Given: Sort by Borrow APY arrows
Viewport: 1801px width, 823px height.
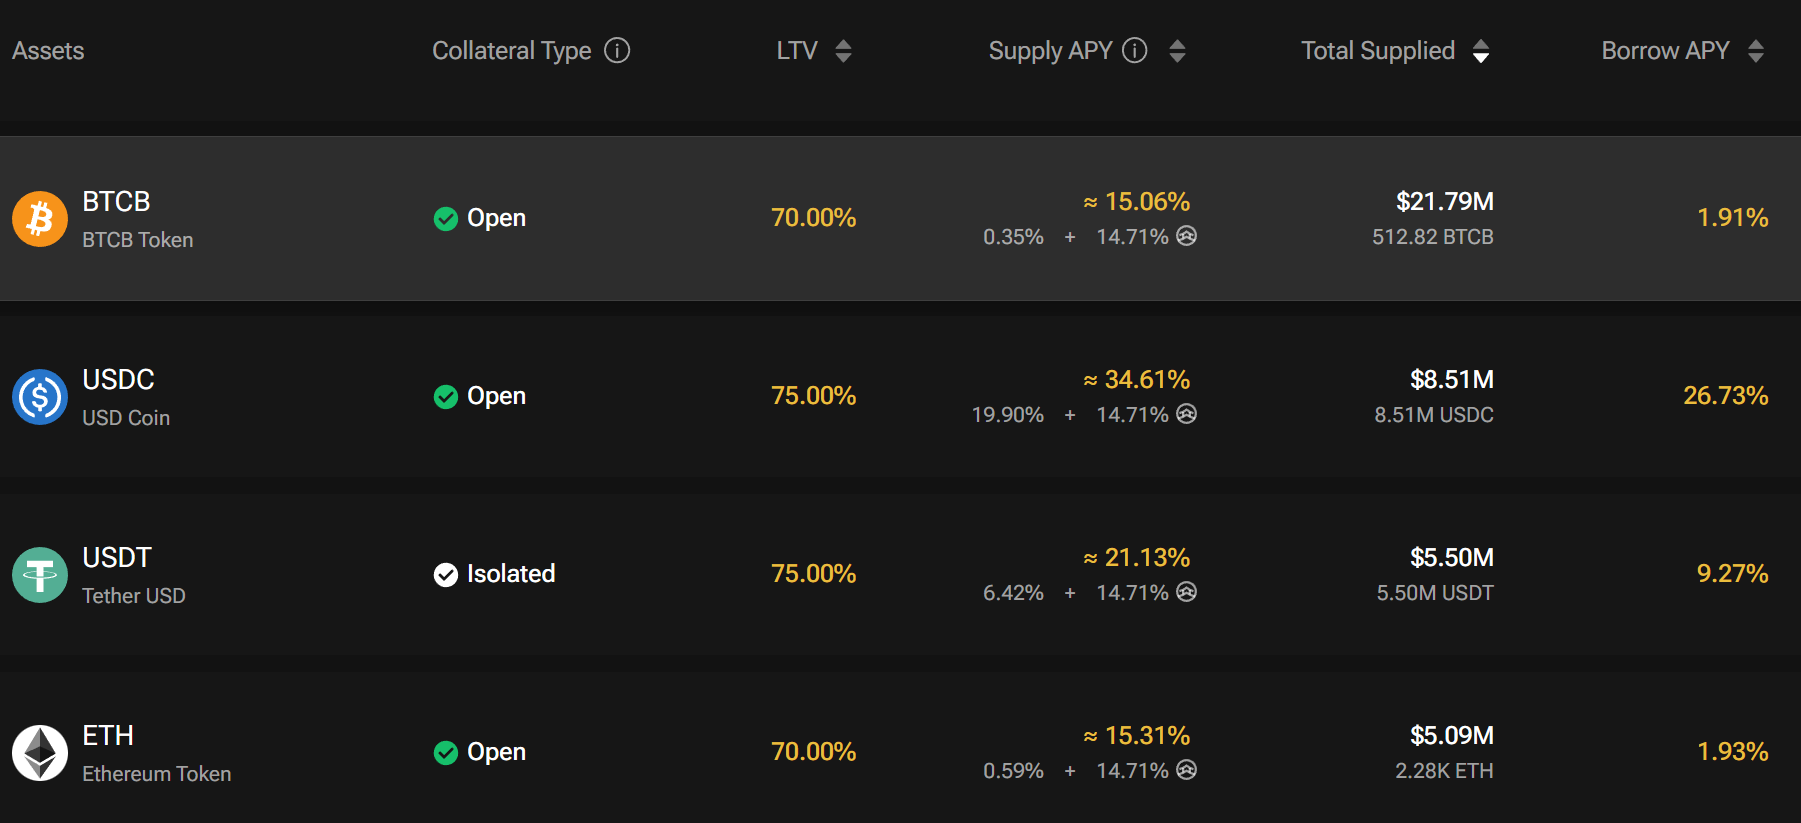Looking at the screenshot, I should click(1756, 51).
